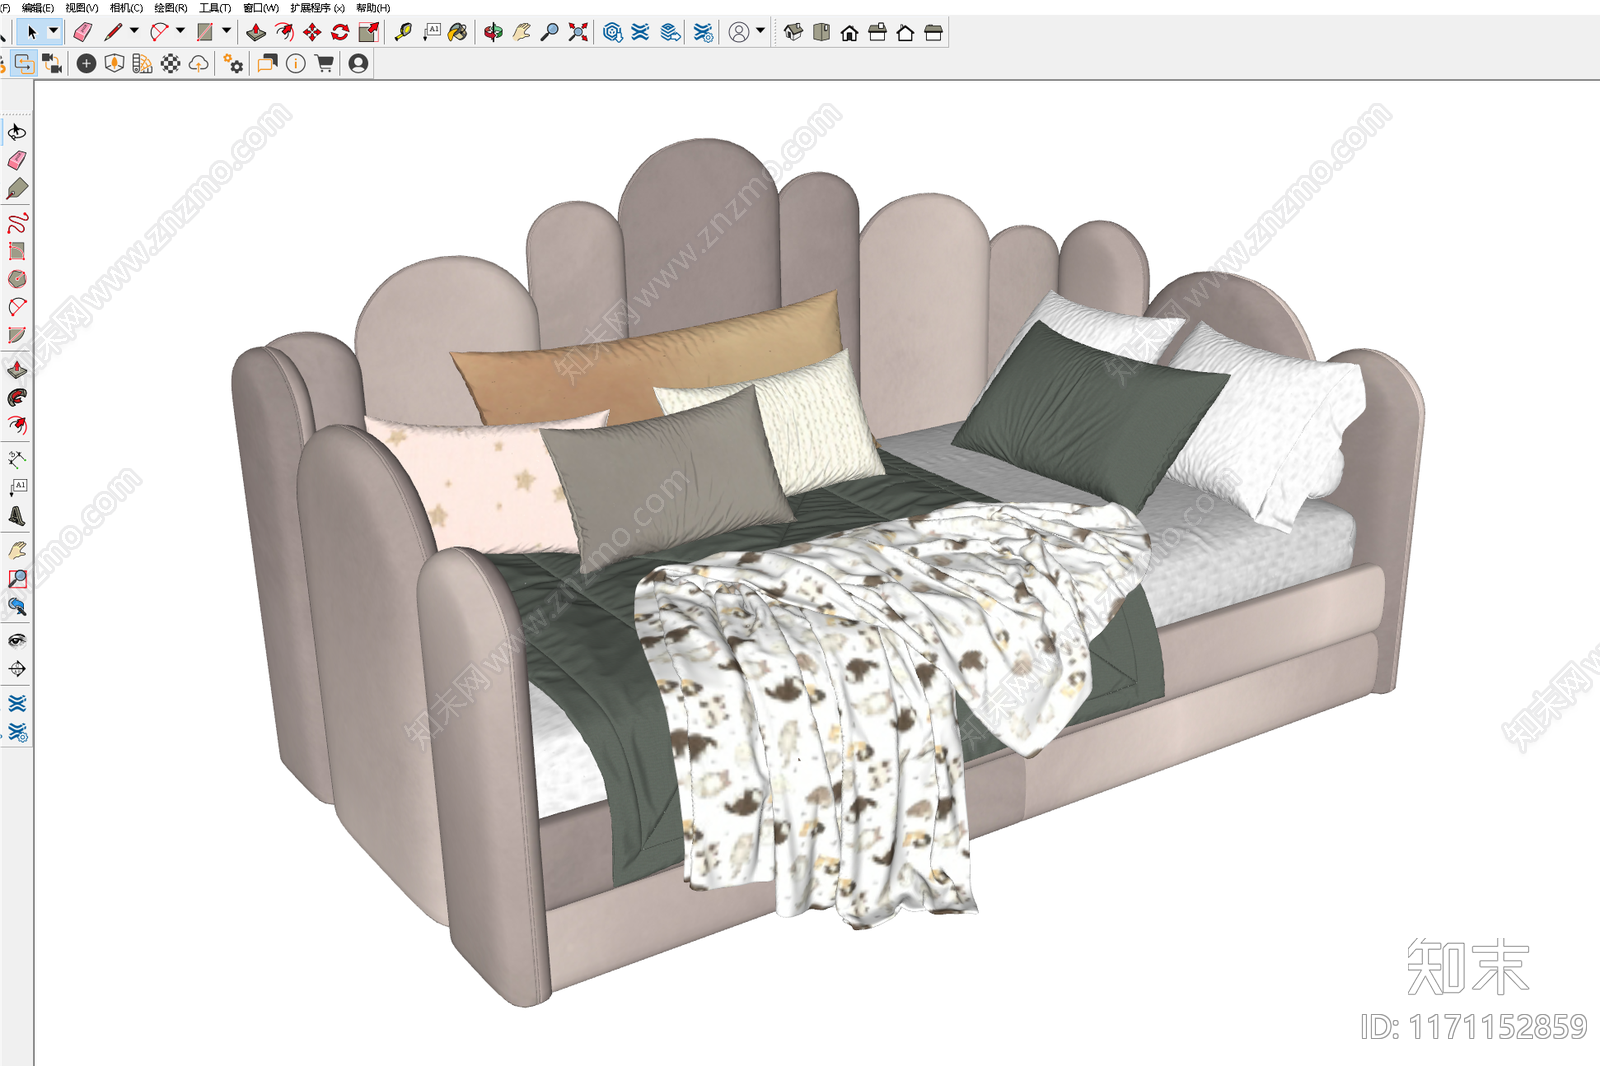
Task: Choose the Scale tool
Action: 368,33
